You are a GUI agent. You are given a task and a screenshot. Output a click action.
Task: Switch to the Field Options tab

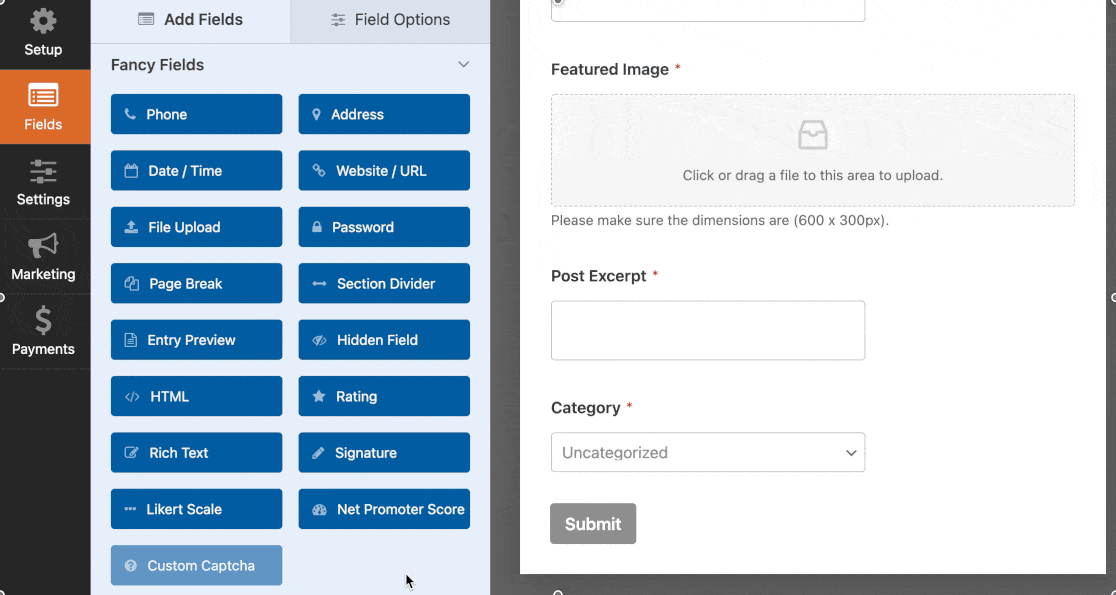391,20
